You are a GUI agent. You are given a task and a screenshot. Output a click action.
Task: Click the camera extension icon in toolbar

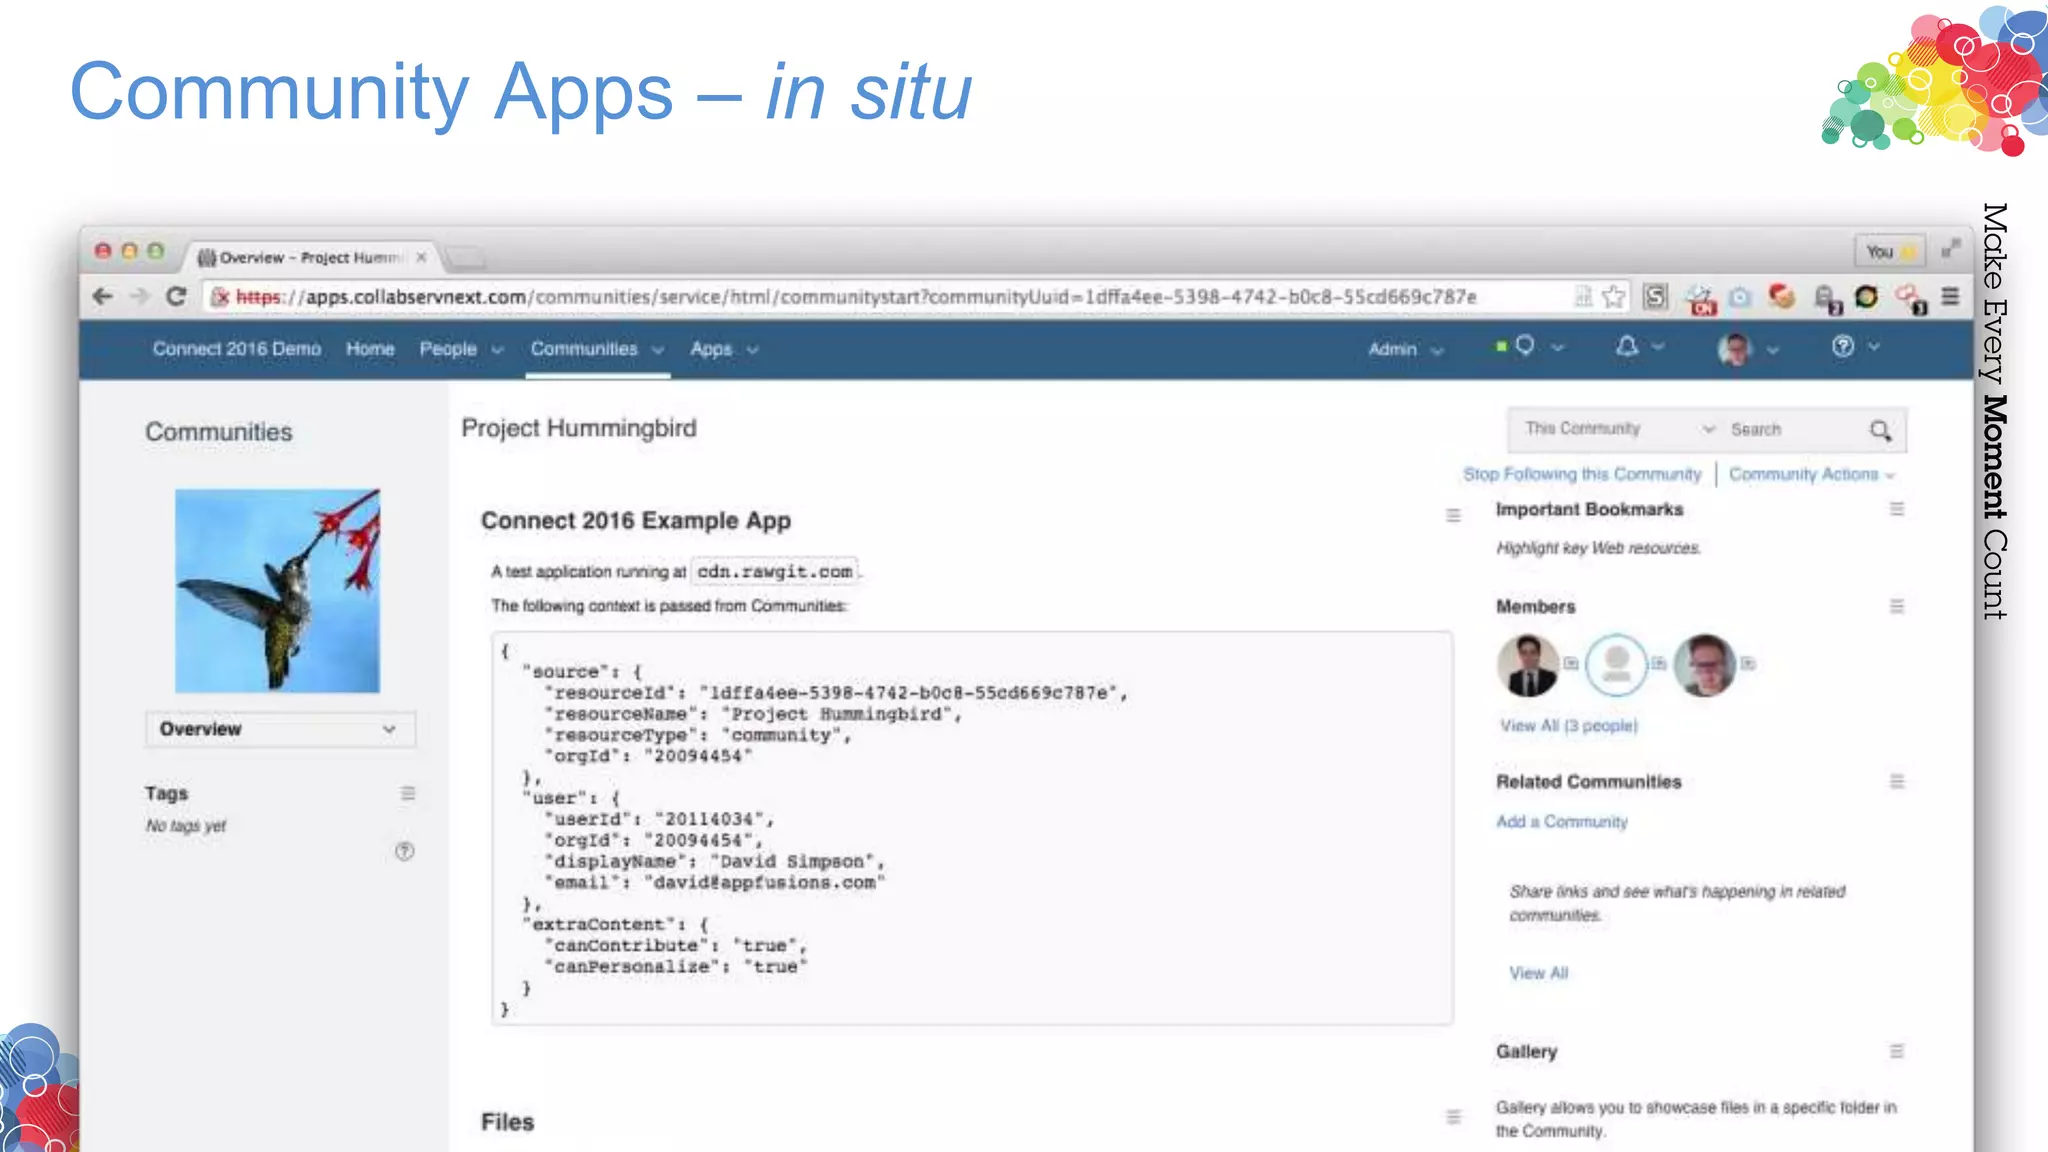point(1740,297)
